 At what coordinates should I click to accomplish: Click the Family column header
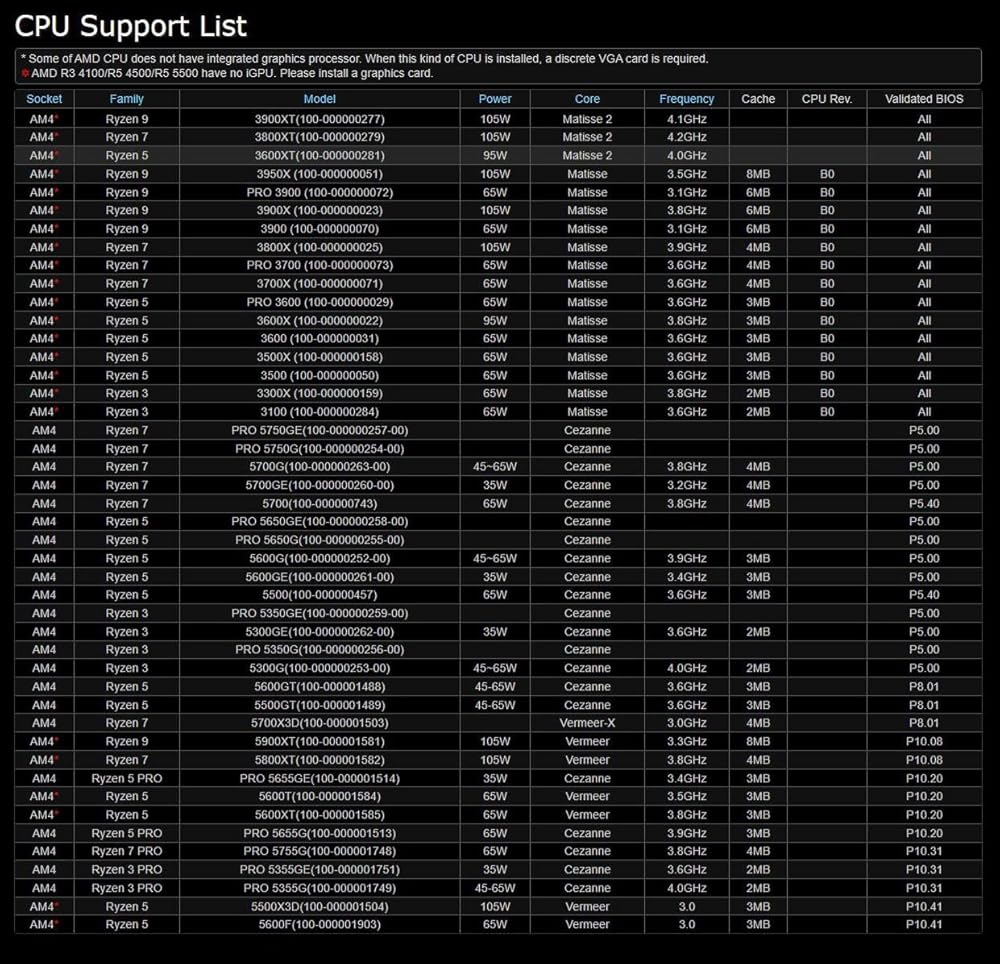[126, 99]
